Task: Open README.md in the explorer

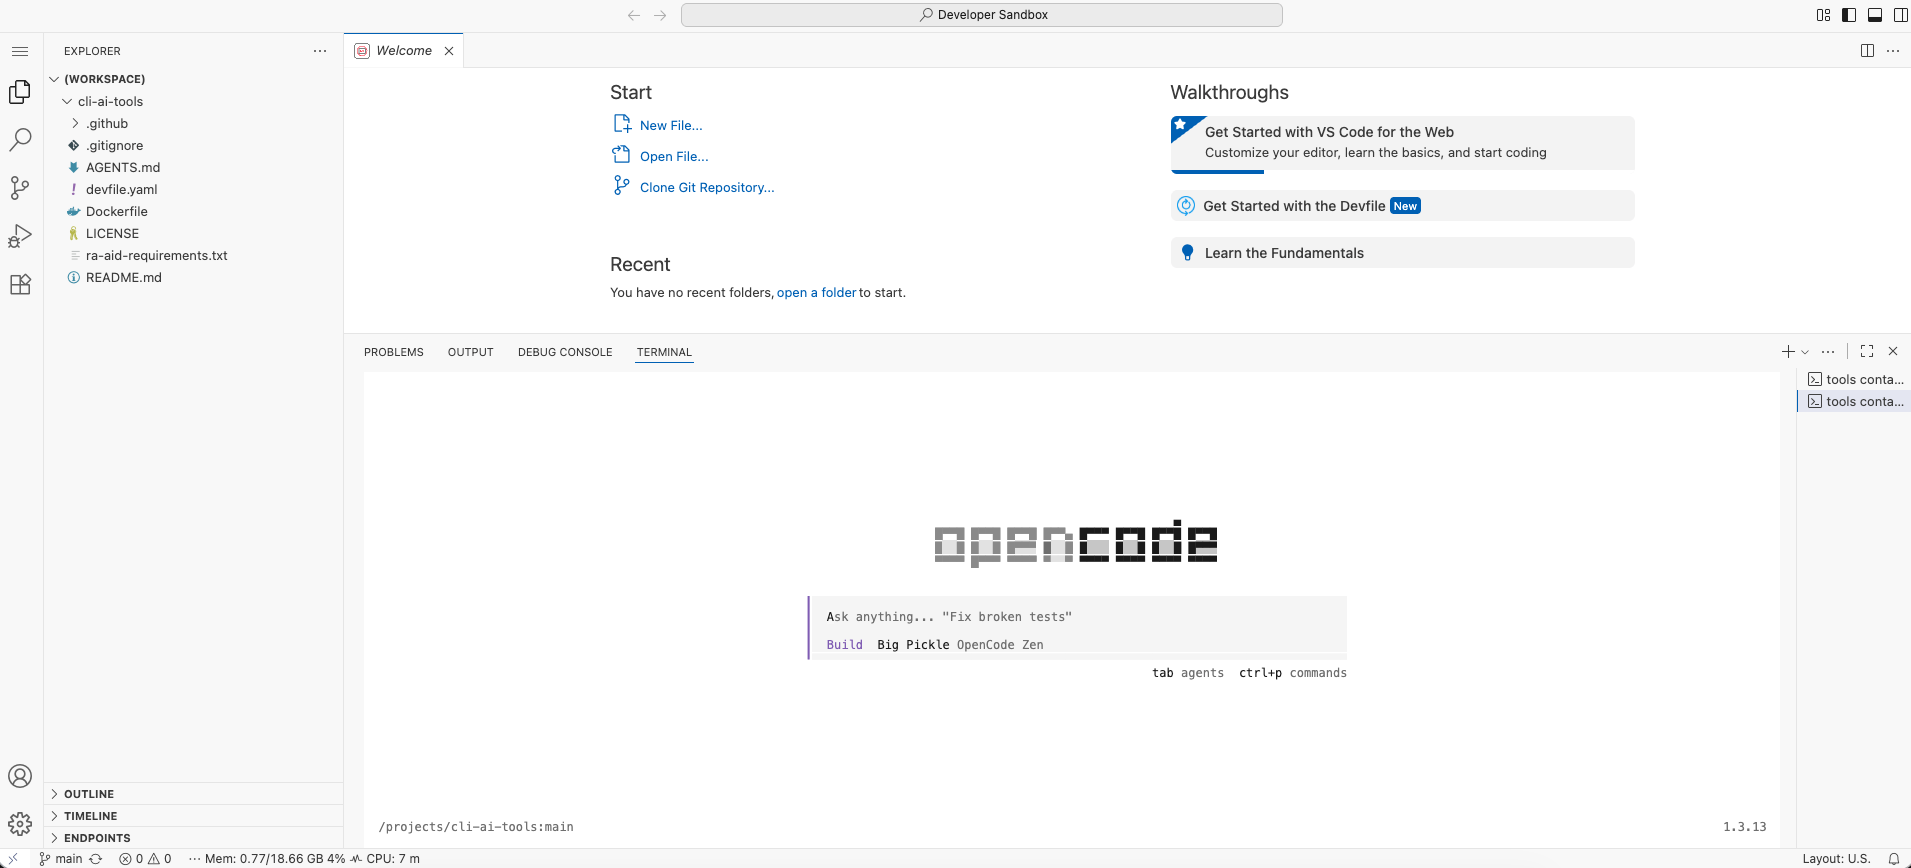Action: click(123, 278)
